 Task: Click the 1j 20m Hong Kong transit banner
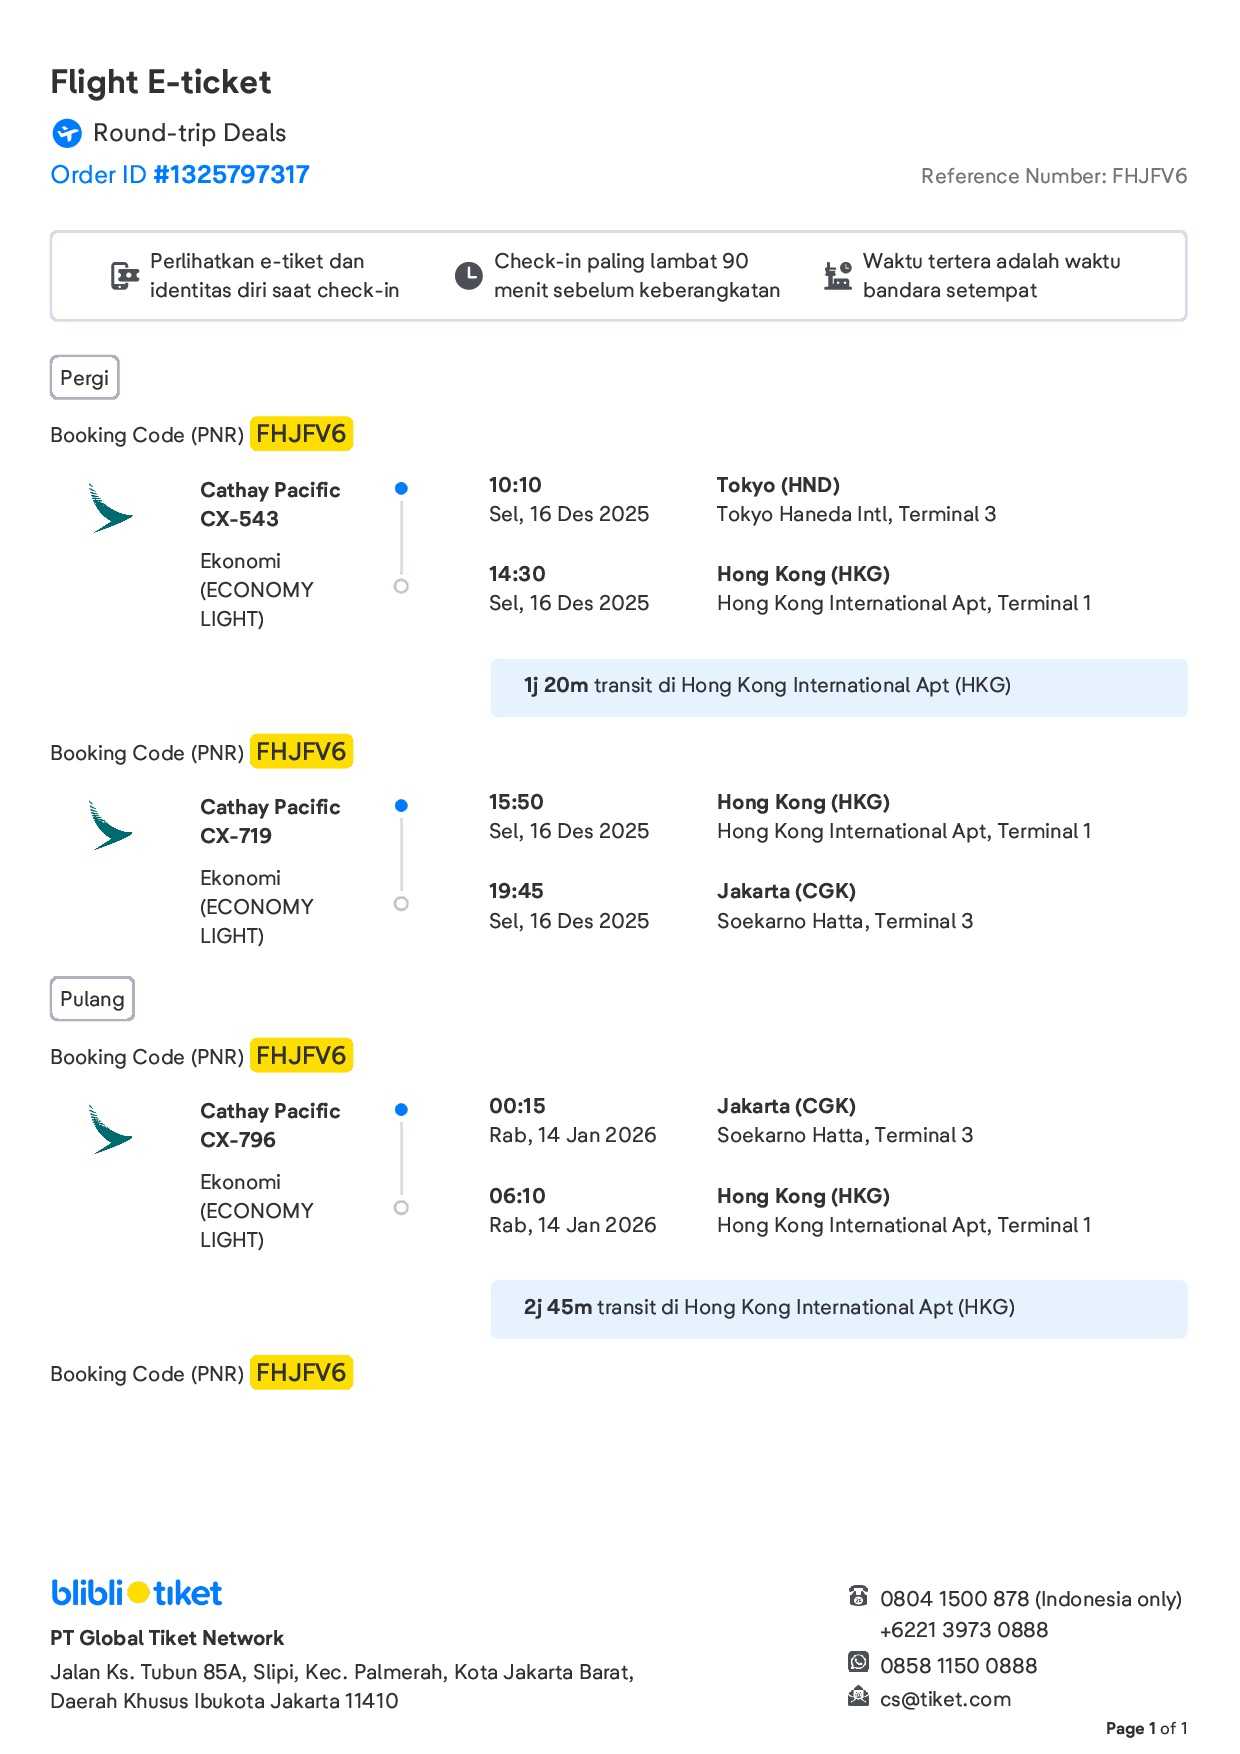(838, 687)
